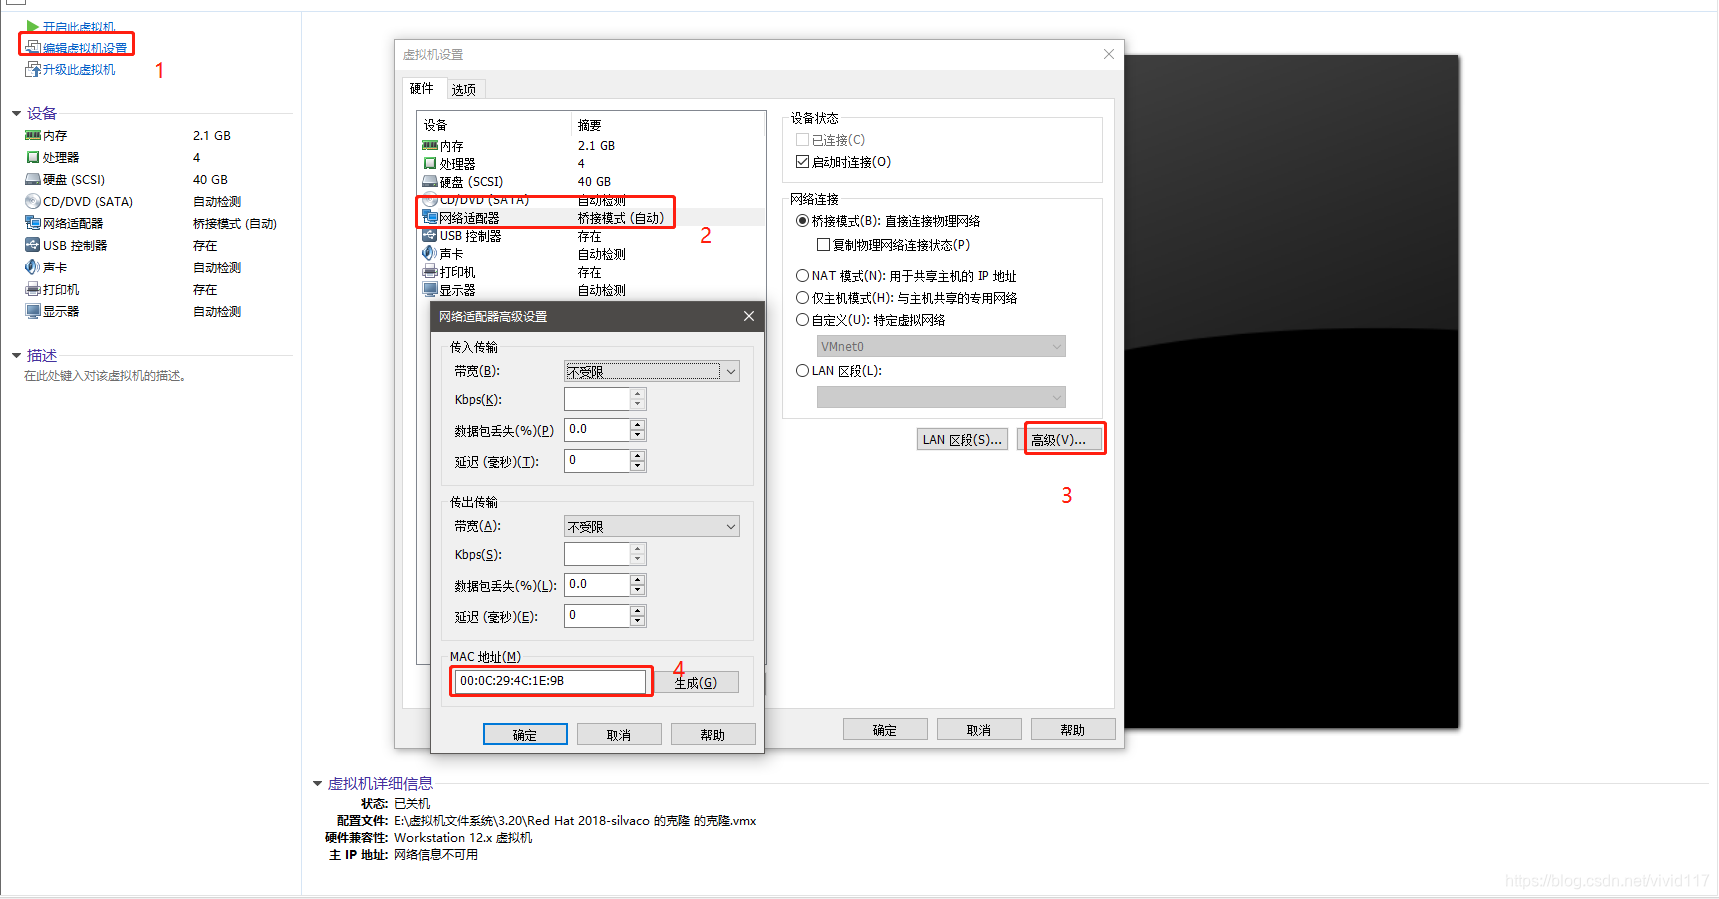Select 显示器 icon in settings hardware list

coord(430,290)
